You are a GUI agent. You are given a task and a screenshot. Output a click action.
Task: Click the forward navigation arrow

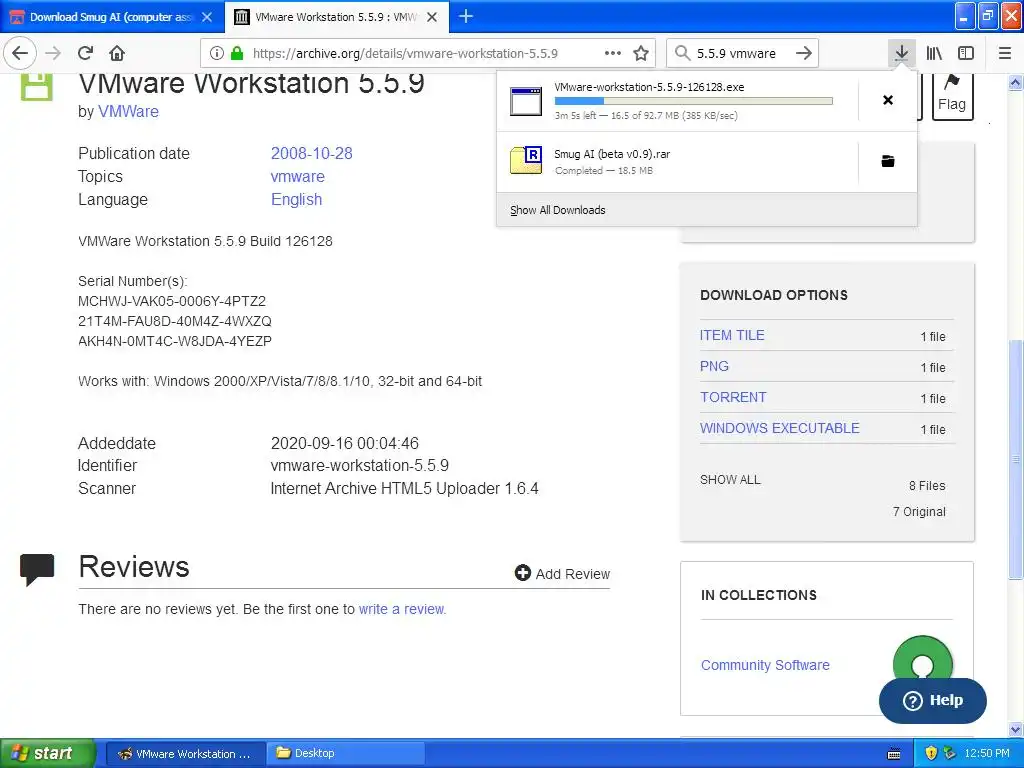(54, 53)
